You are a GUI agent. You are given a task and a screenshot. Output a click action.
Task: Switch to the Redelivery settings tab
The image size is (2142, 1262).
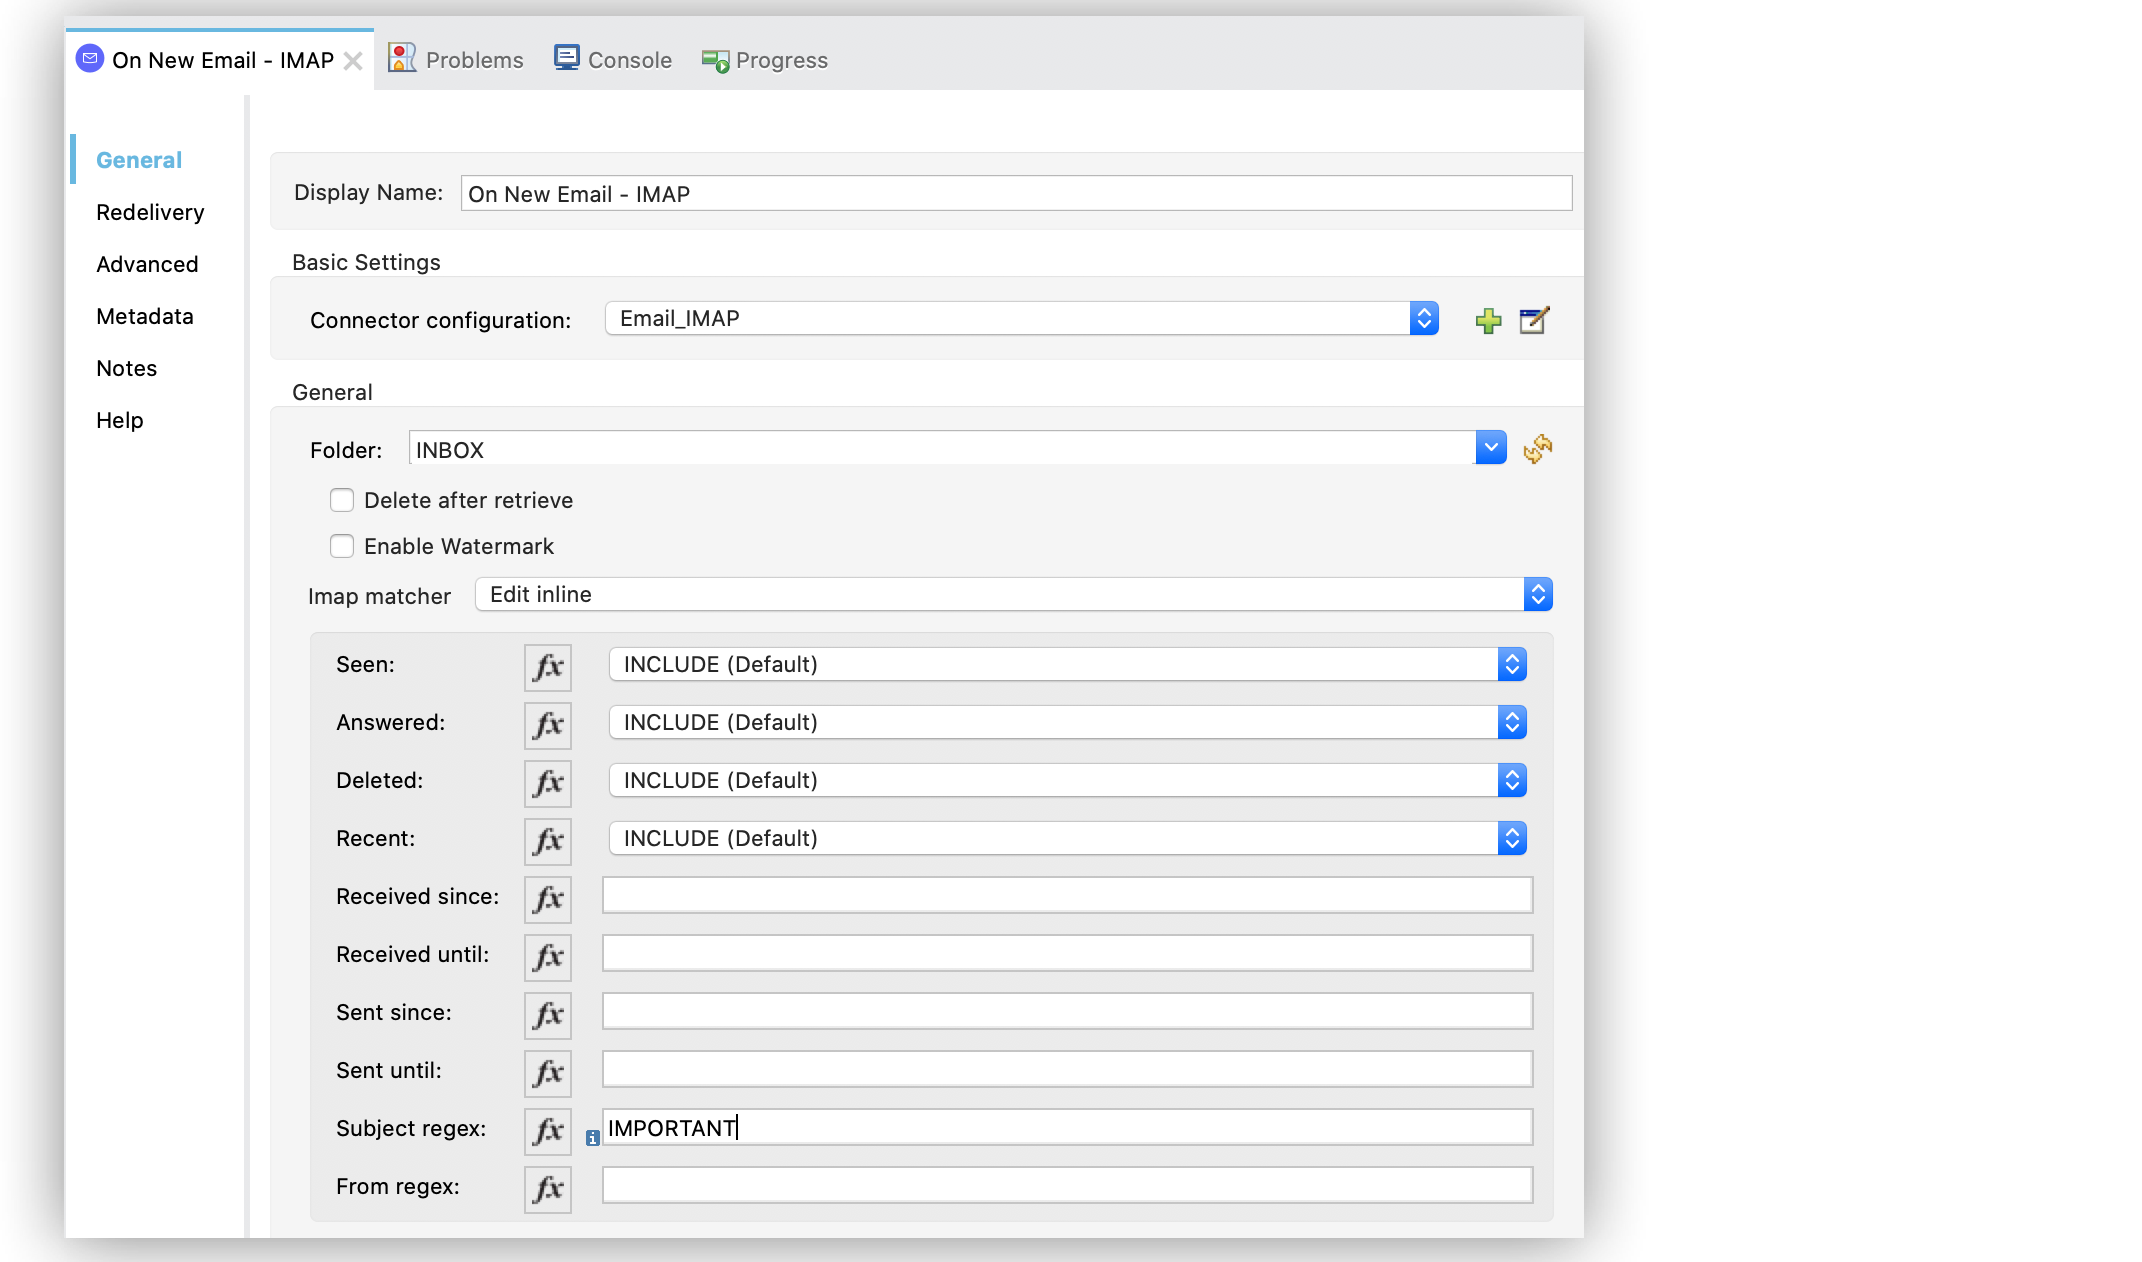point(150,212)
